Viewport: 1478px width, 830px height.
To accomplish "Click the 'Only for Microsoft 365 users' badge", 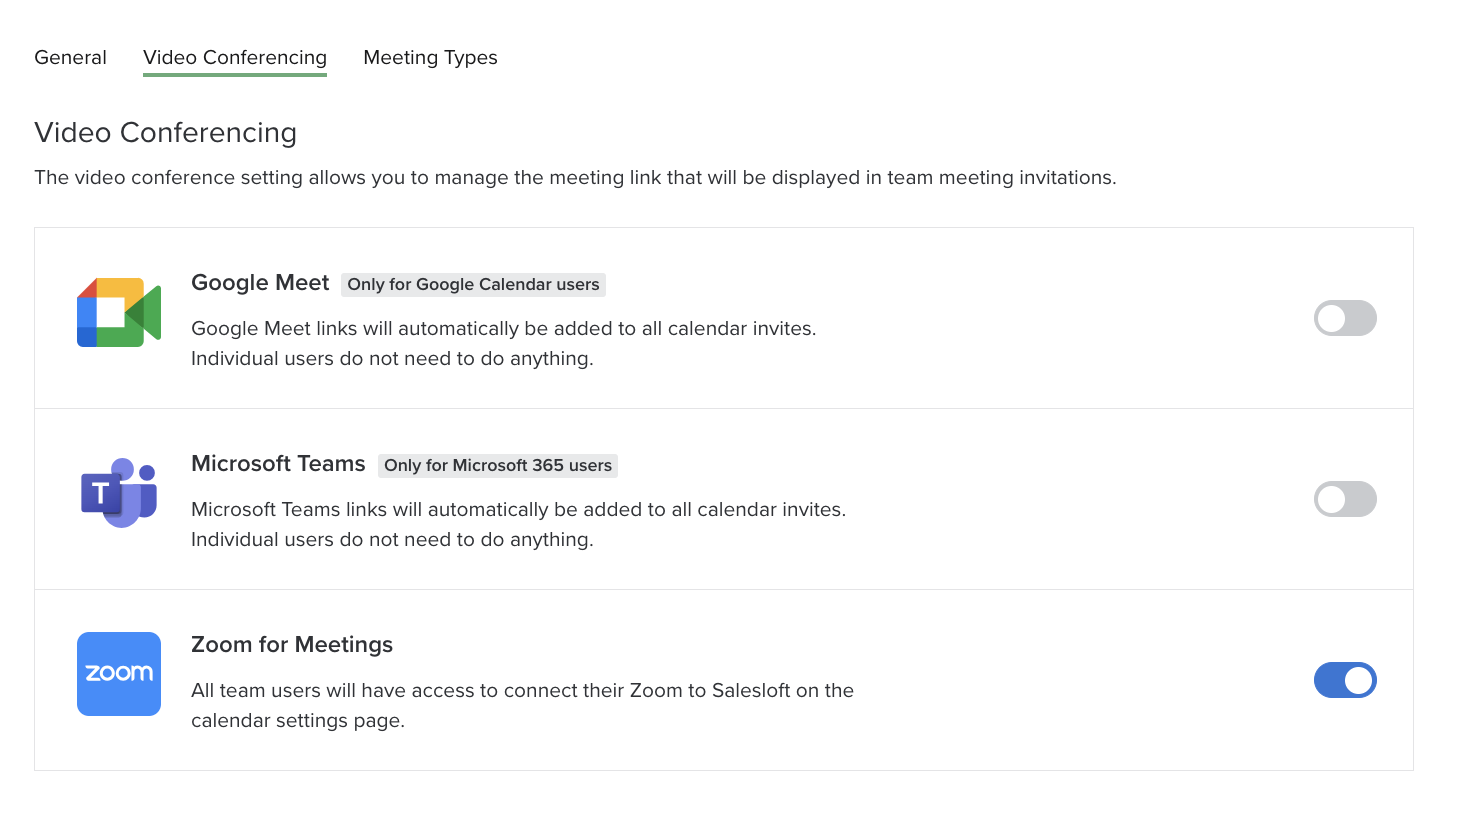I will click(497, 465).
